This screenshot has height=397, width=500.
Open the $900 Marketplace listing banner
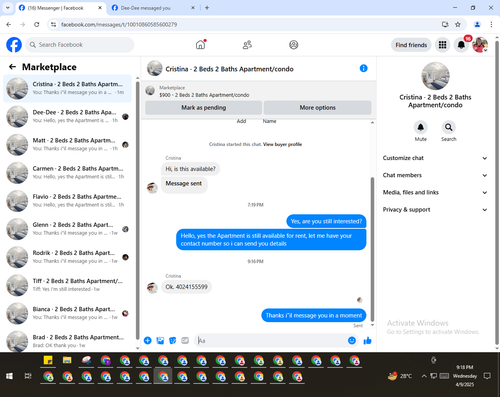coord(258,91)
